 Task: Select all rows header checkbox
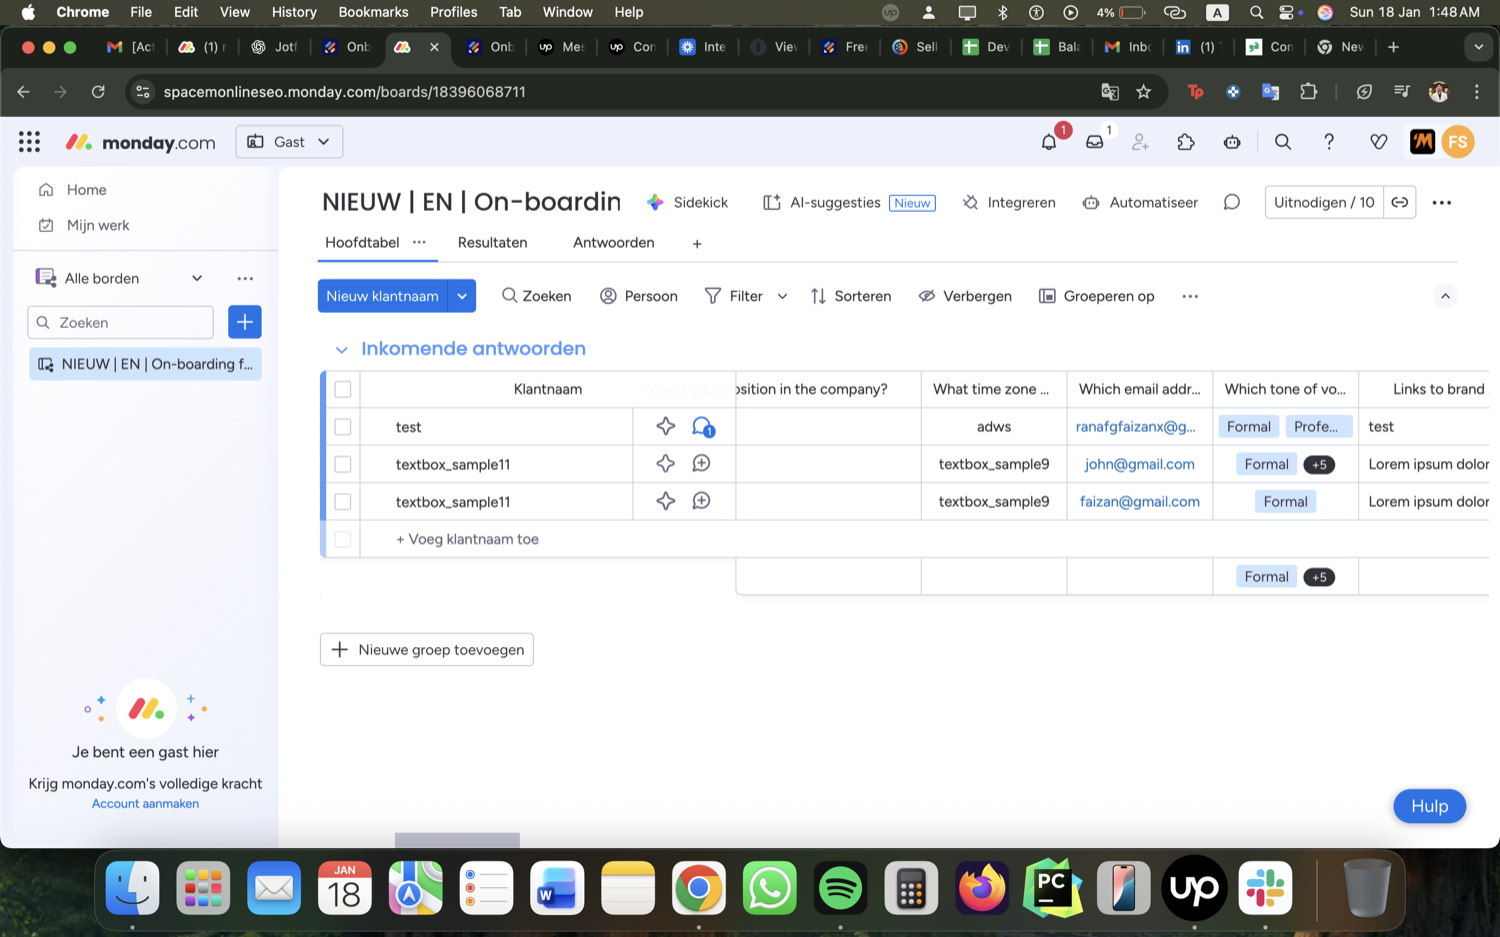click(x=343, y=389)
